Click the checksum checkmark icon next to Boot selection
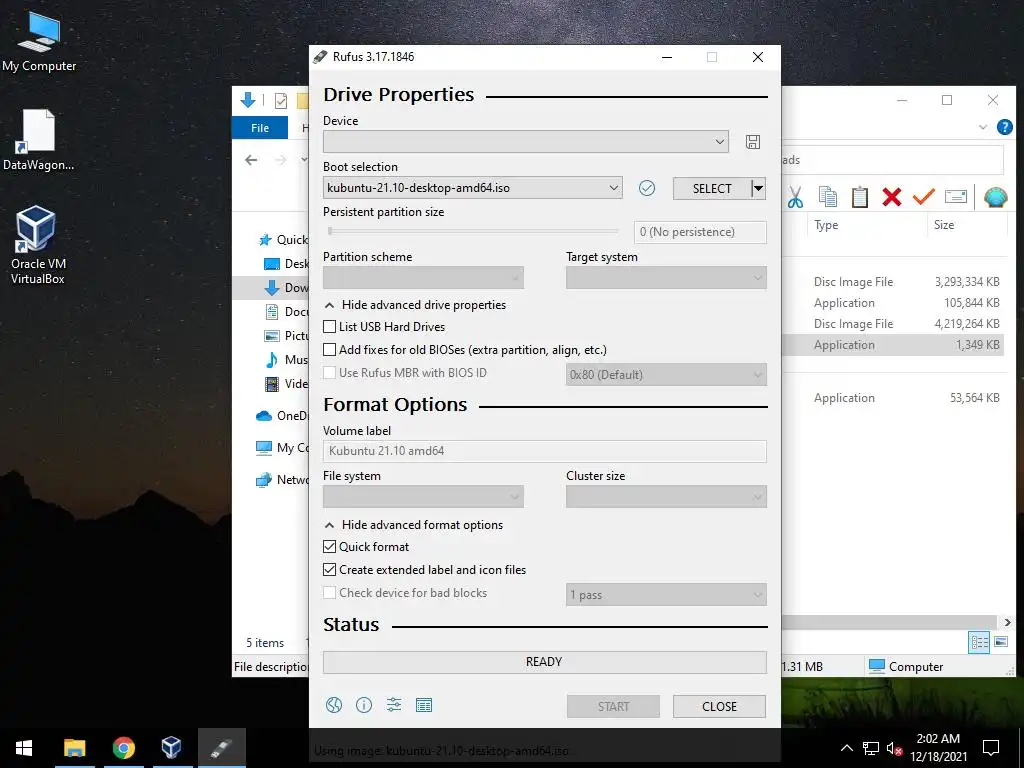 (x=647, y=188)
